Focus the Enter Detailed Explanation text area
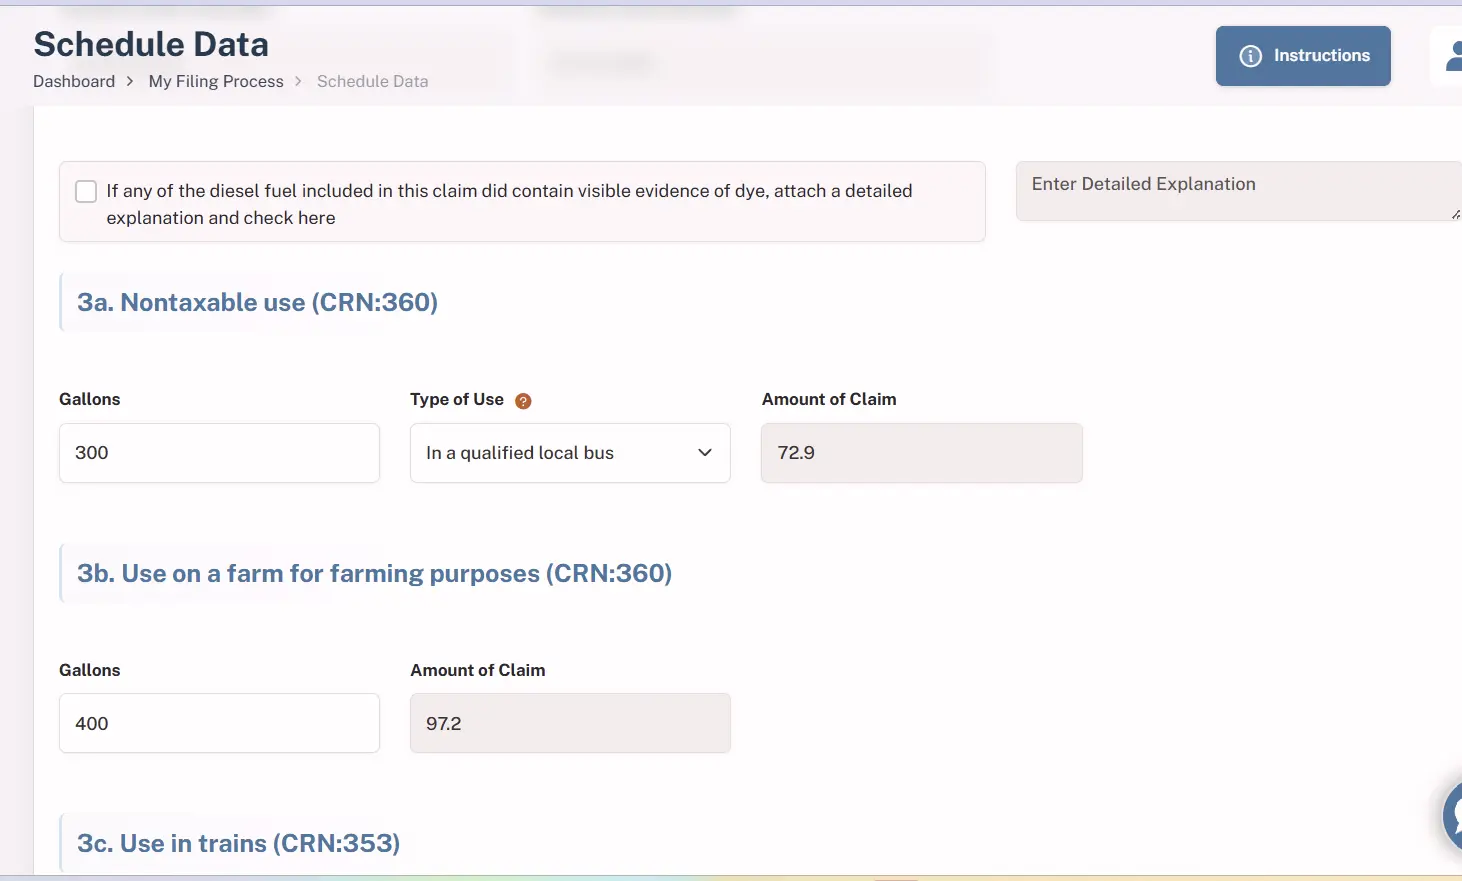 [1238, 191]
